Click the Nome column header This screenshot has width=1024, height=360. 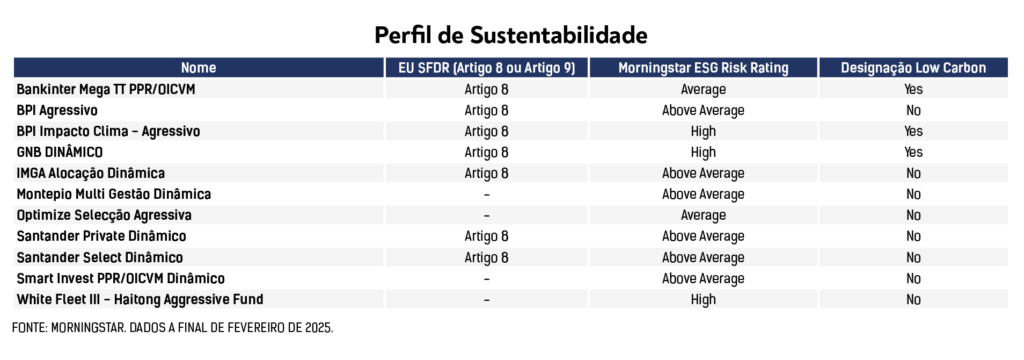click(199, 68)
